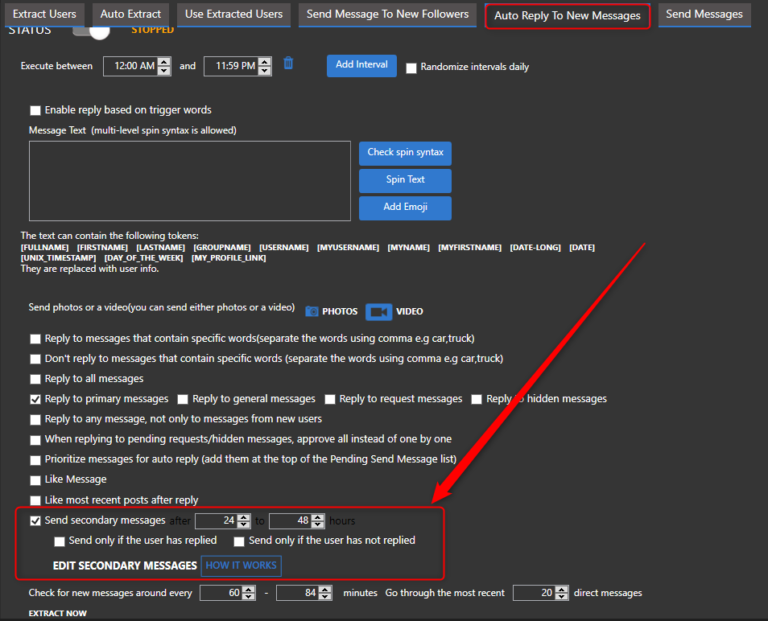Click EDIT SECONDARY MESSAGES link

pos(124,566)
